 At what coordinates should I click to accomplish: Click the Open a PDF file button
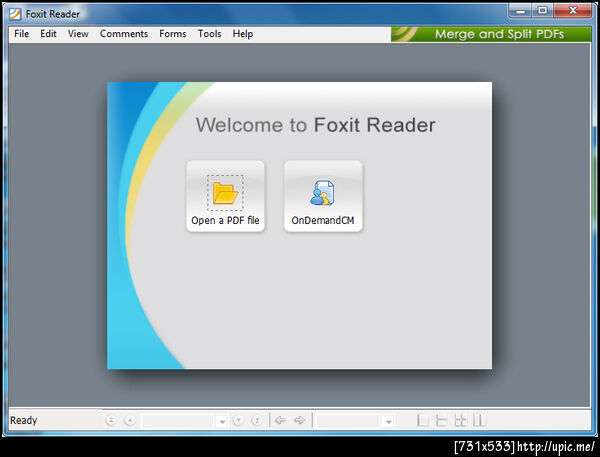(x=225, y=196)
